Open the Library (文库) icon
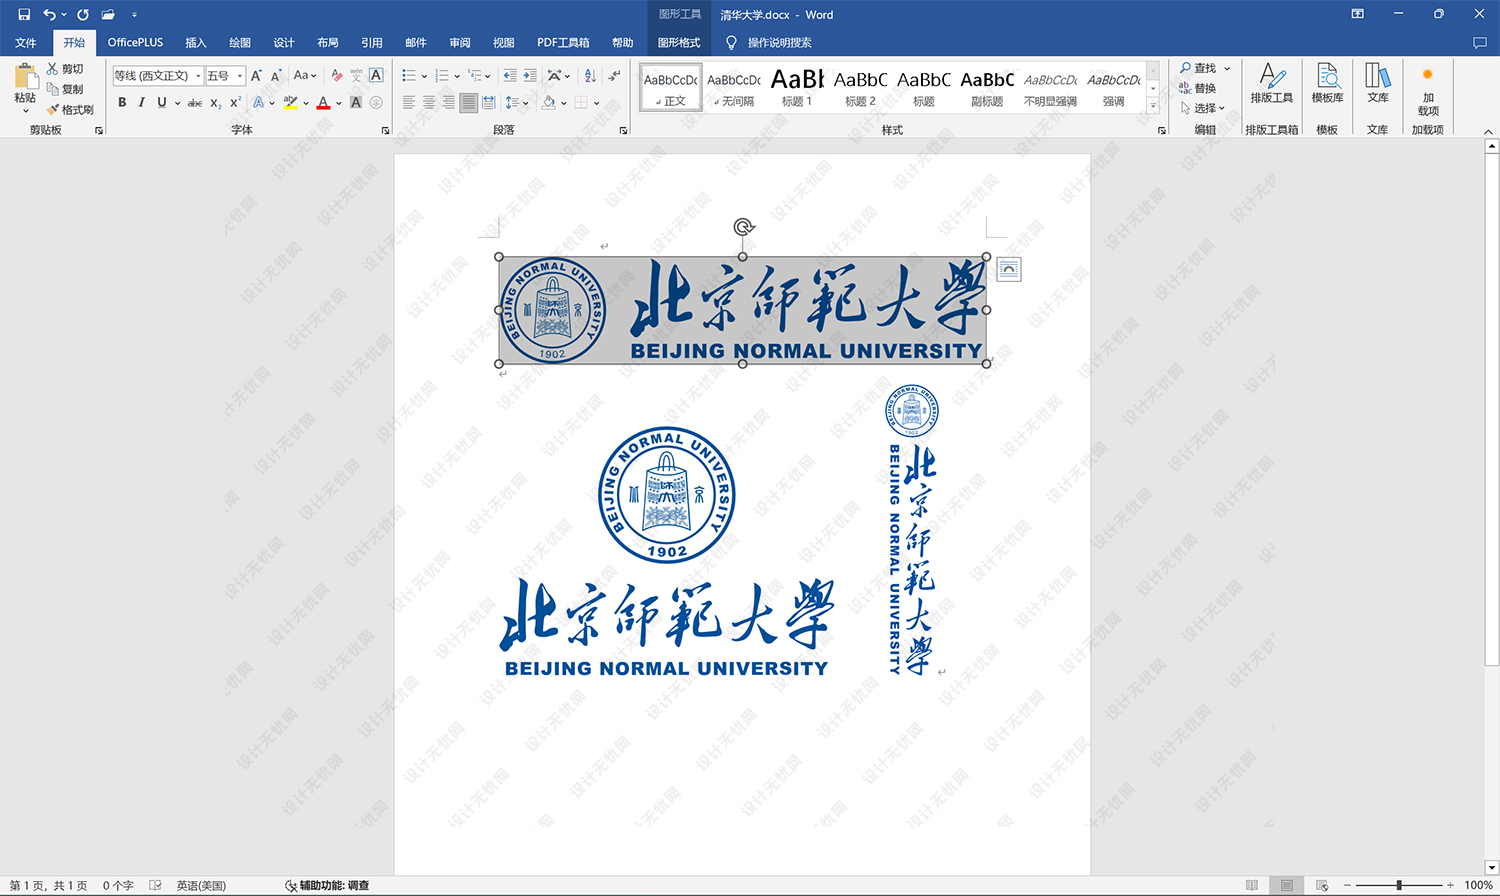This screenshot has width=1500, height=896. click(1378, 83)
